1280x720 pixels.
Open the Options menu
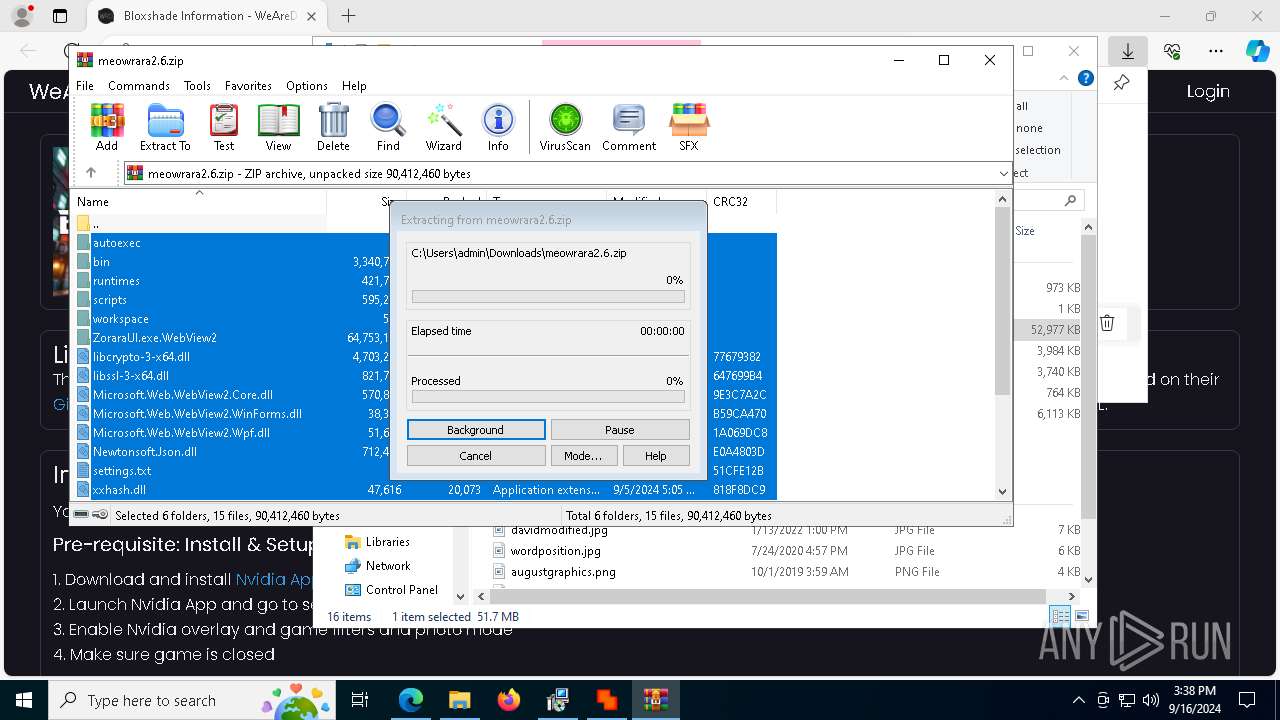point(307,86)
